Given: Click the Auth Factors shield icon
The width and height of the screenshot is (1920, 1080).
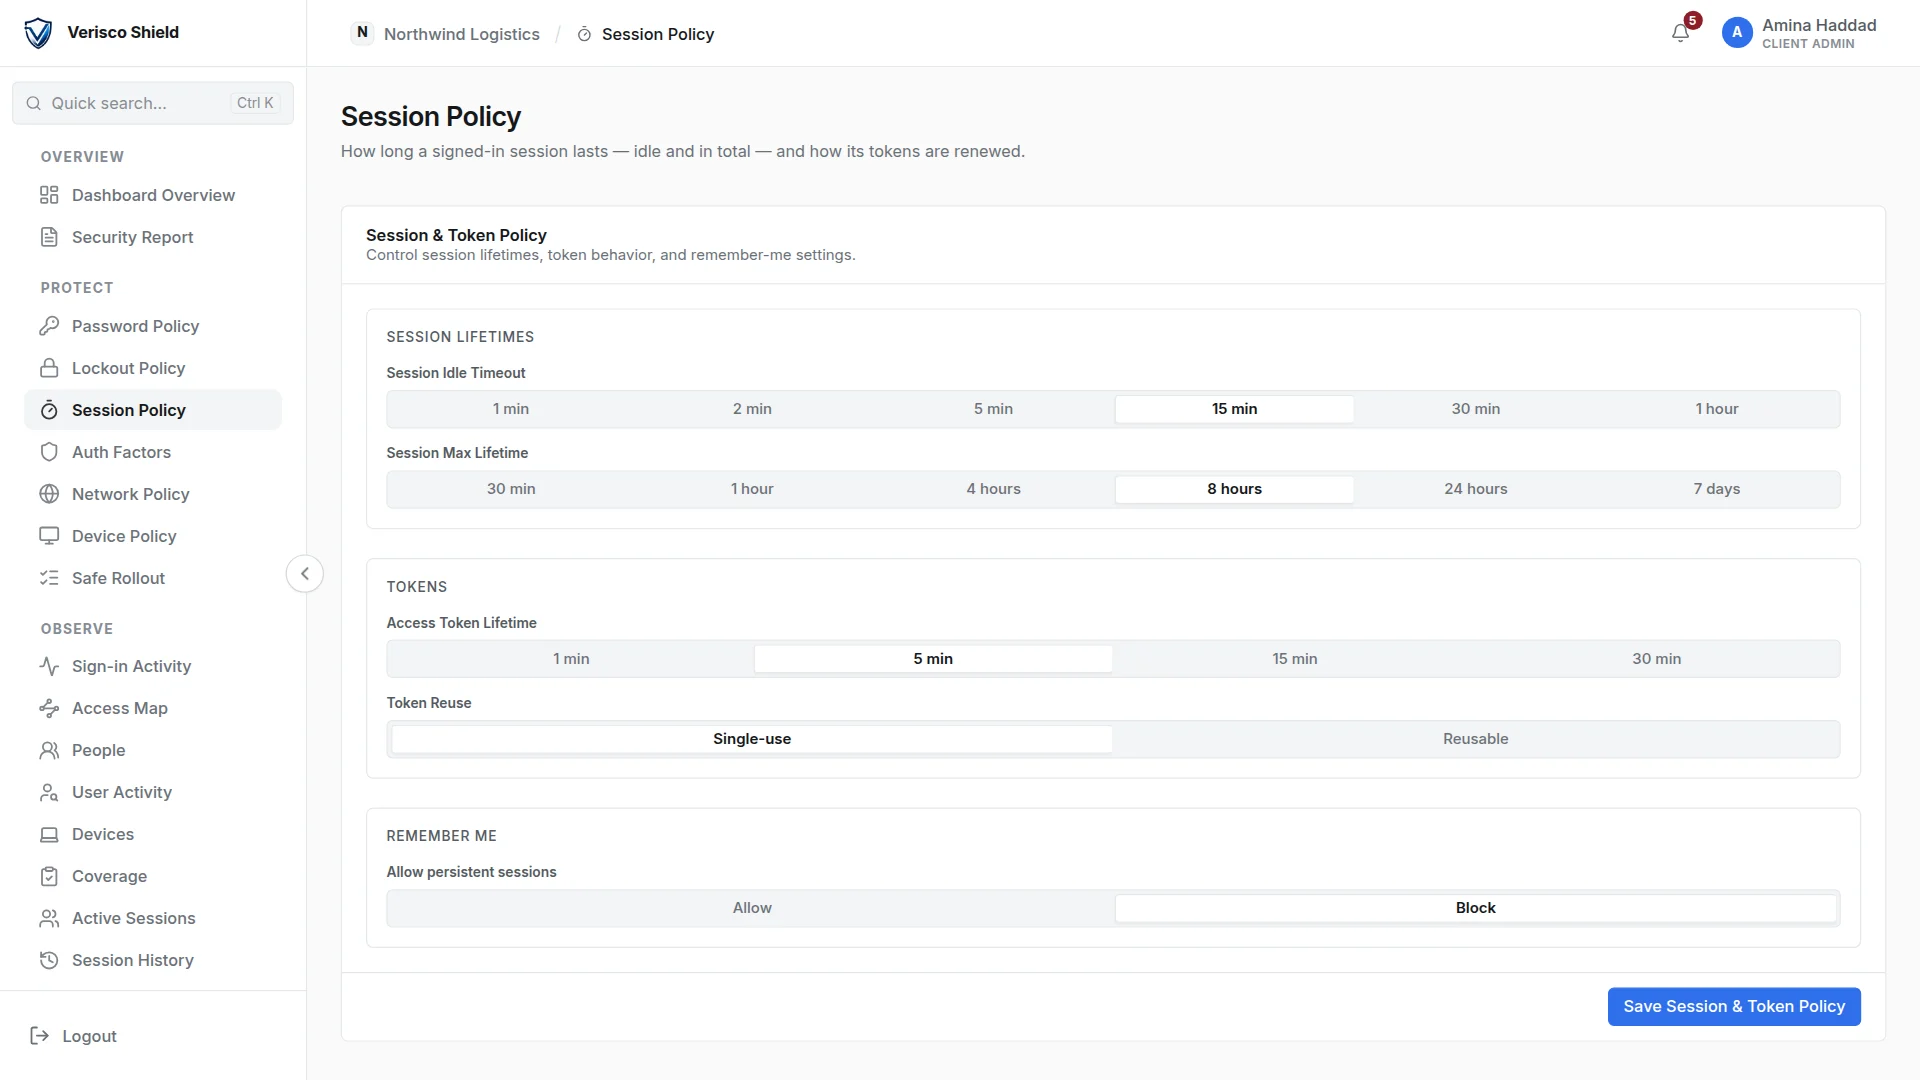Looking at the screenshot, I should coord(49,452).
